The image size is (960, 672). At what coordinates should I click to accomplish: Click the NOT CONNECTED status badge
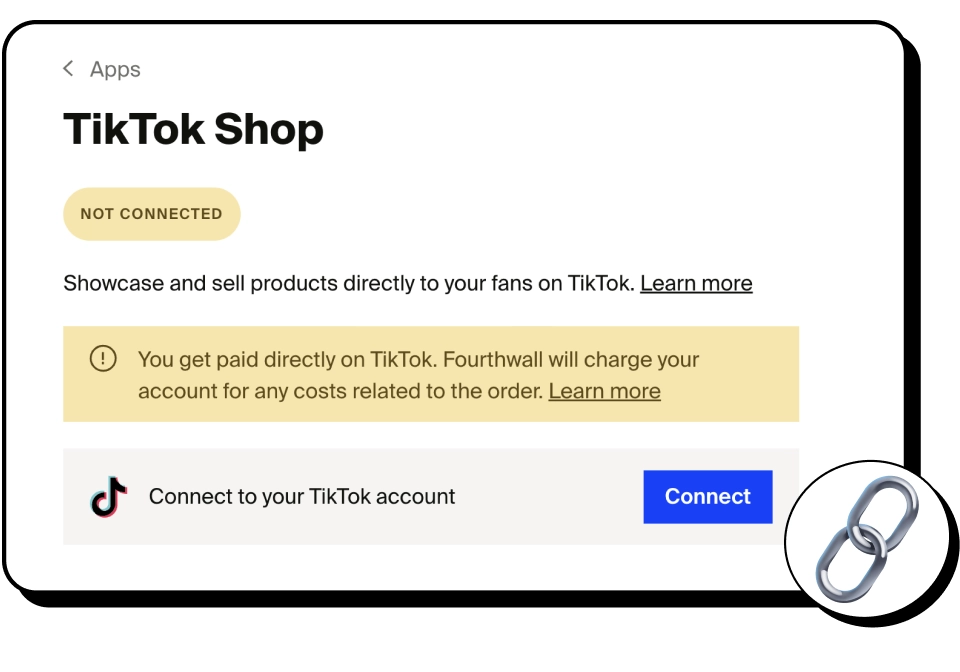[x=151, y=214]
